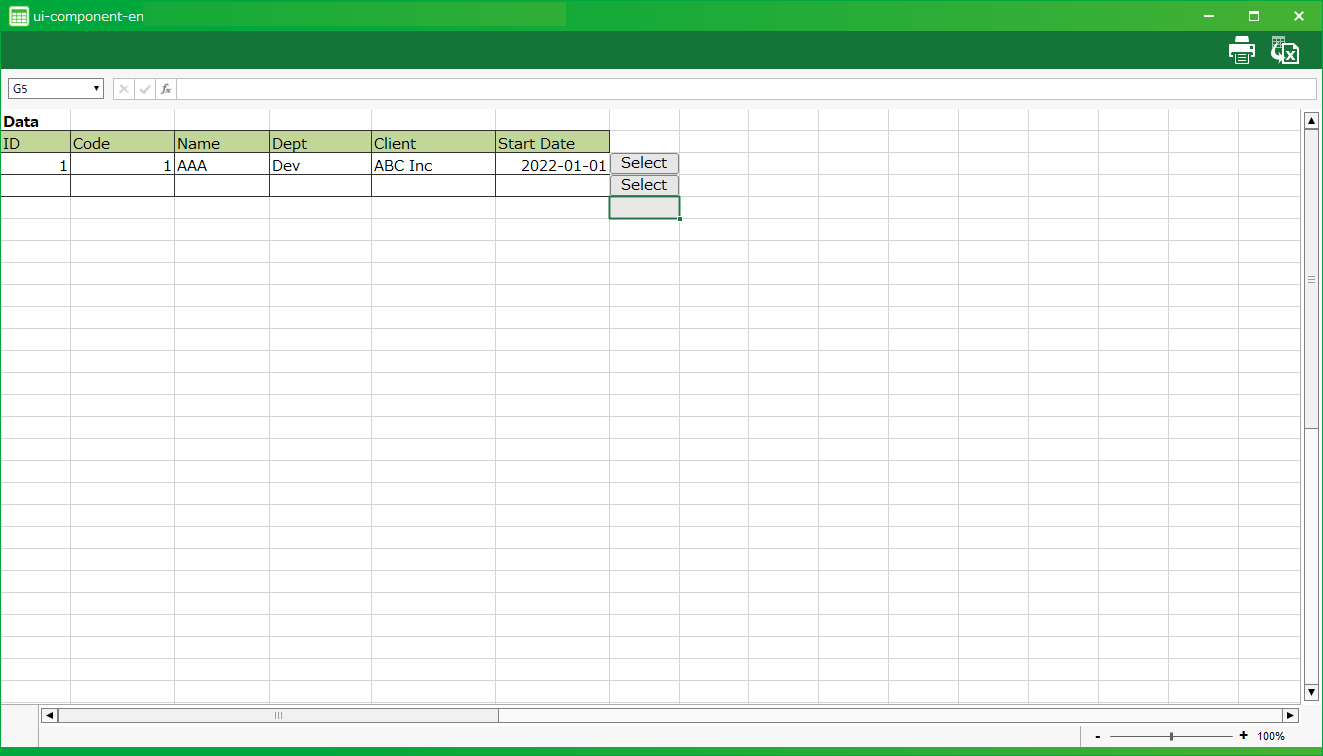Click the vertical scrollbar down arrow

[1311, 692]
